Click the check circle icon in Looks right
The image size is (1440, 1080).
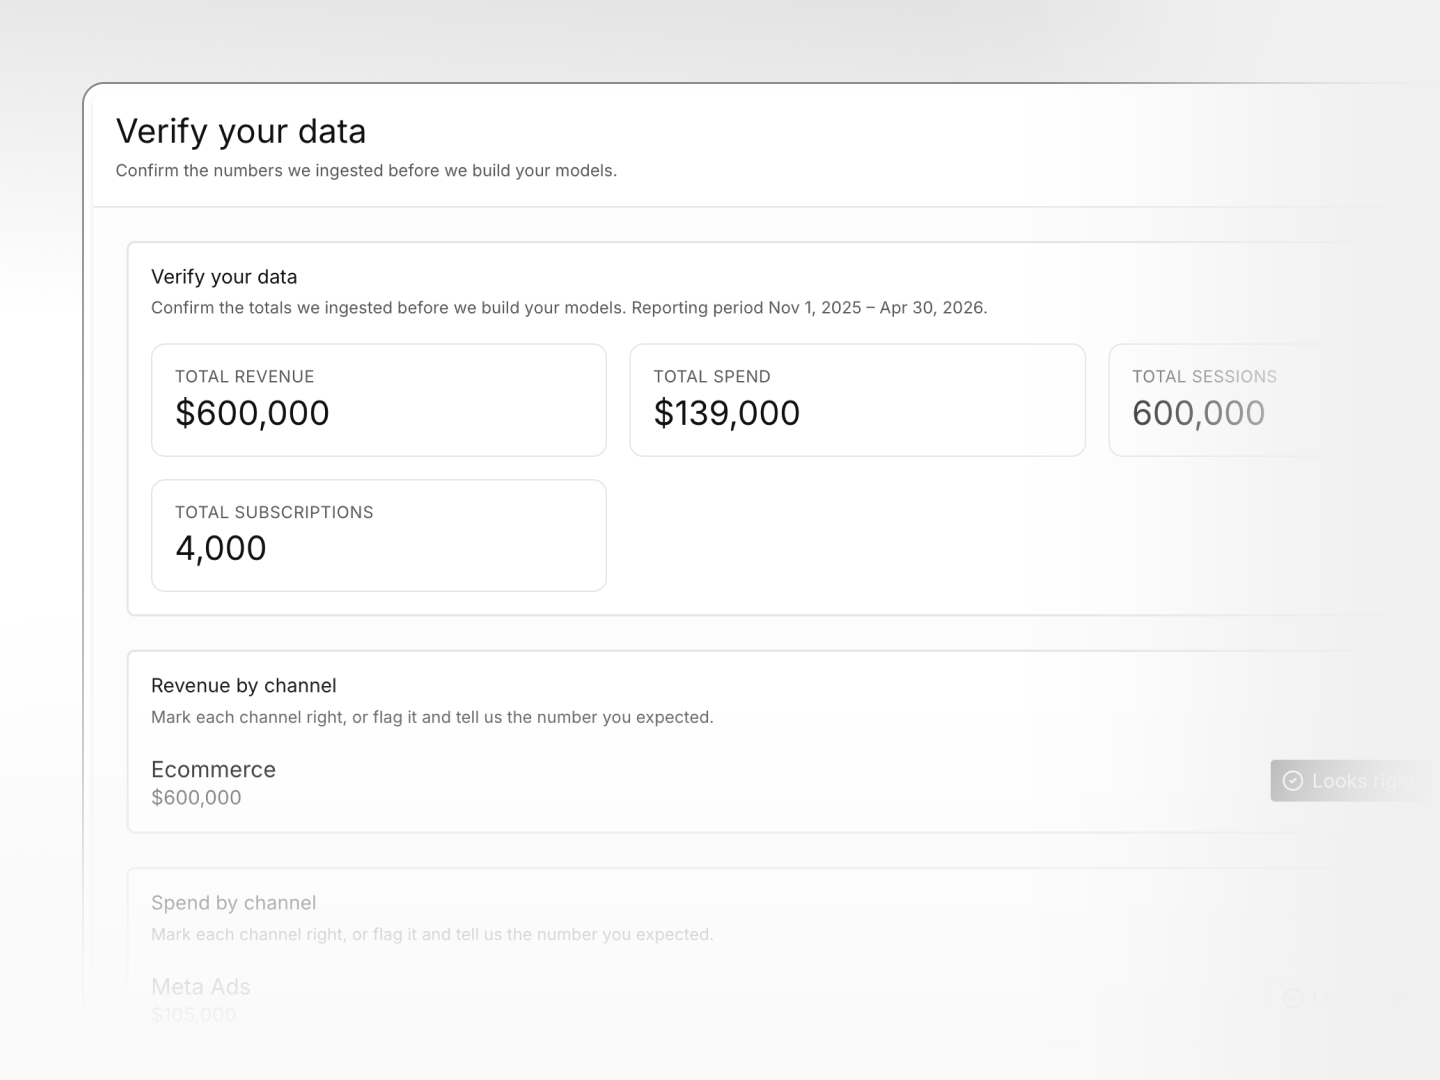1293,781
